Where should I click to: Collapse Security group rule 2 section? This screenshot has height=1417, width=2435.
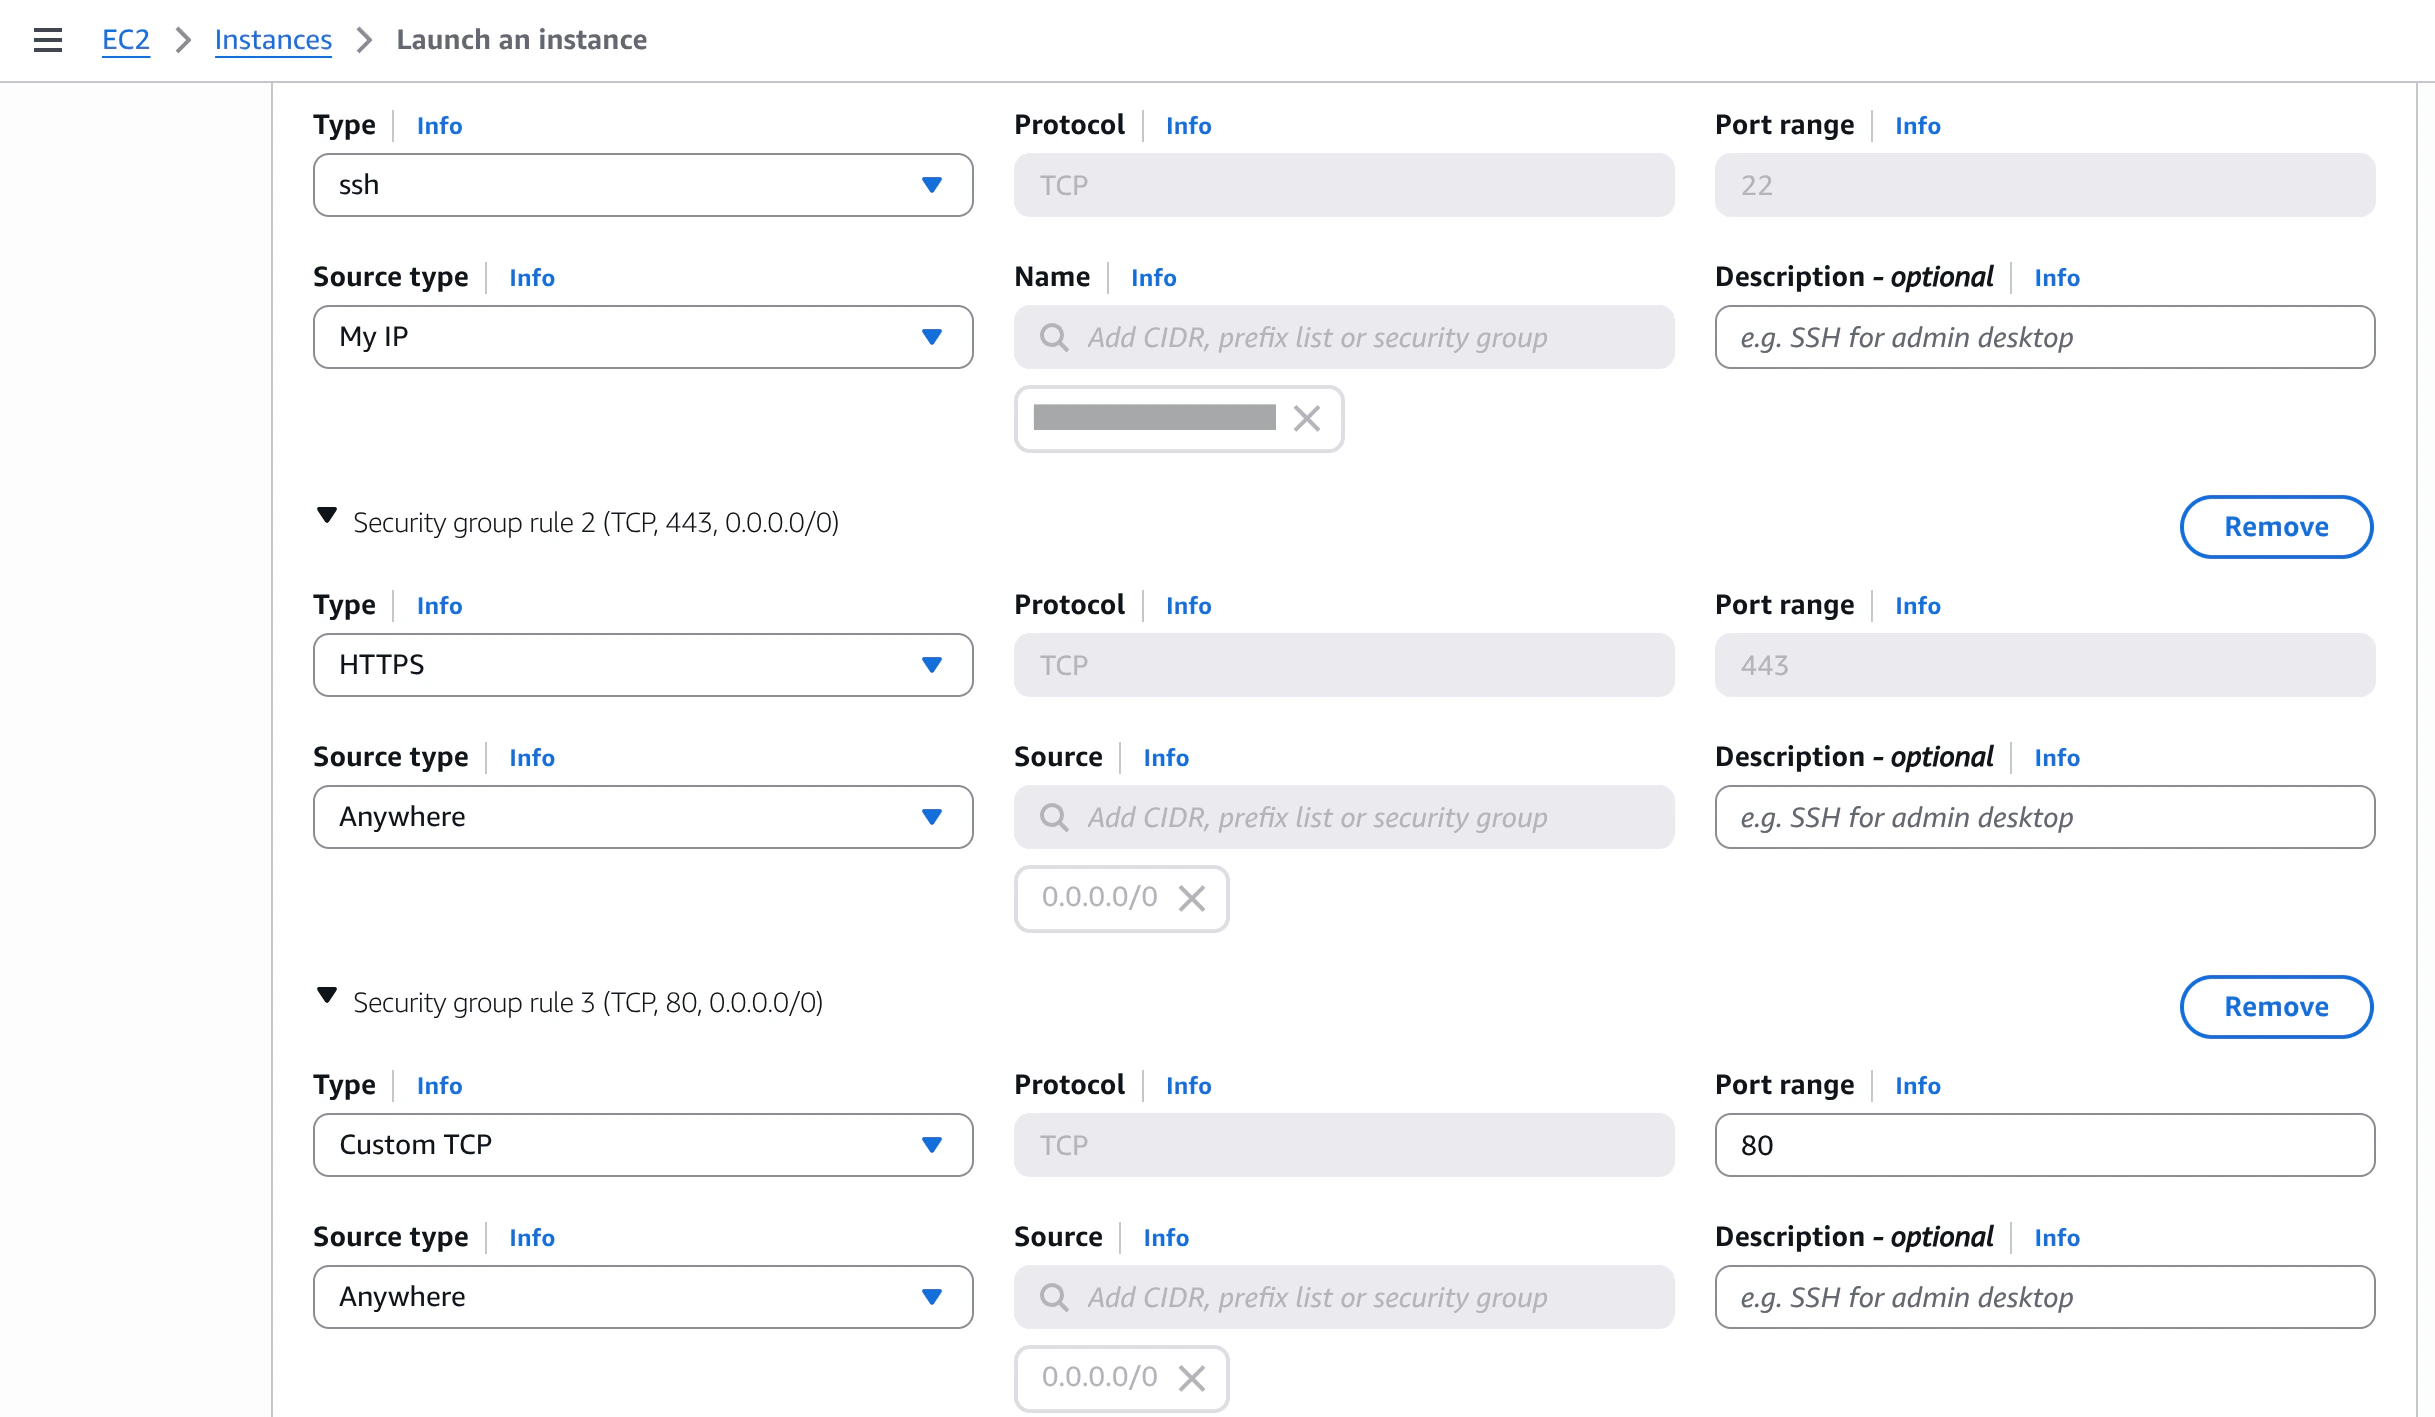point(326,516)
